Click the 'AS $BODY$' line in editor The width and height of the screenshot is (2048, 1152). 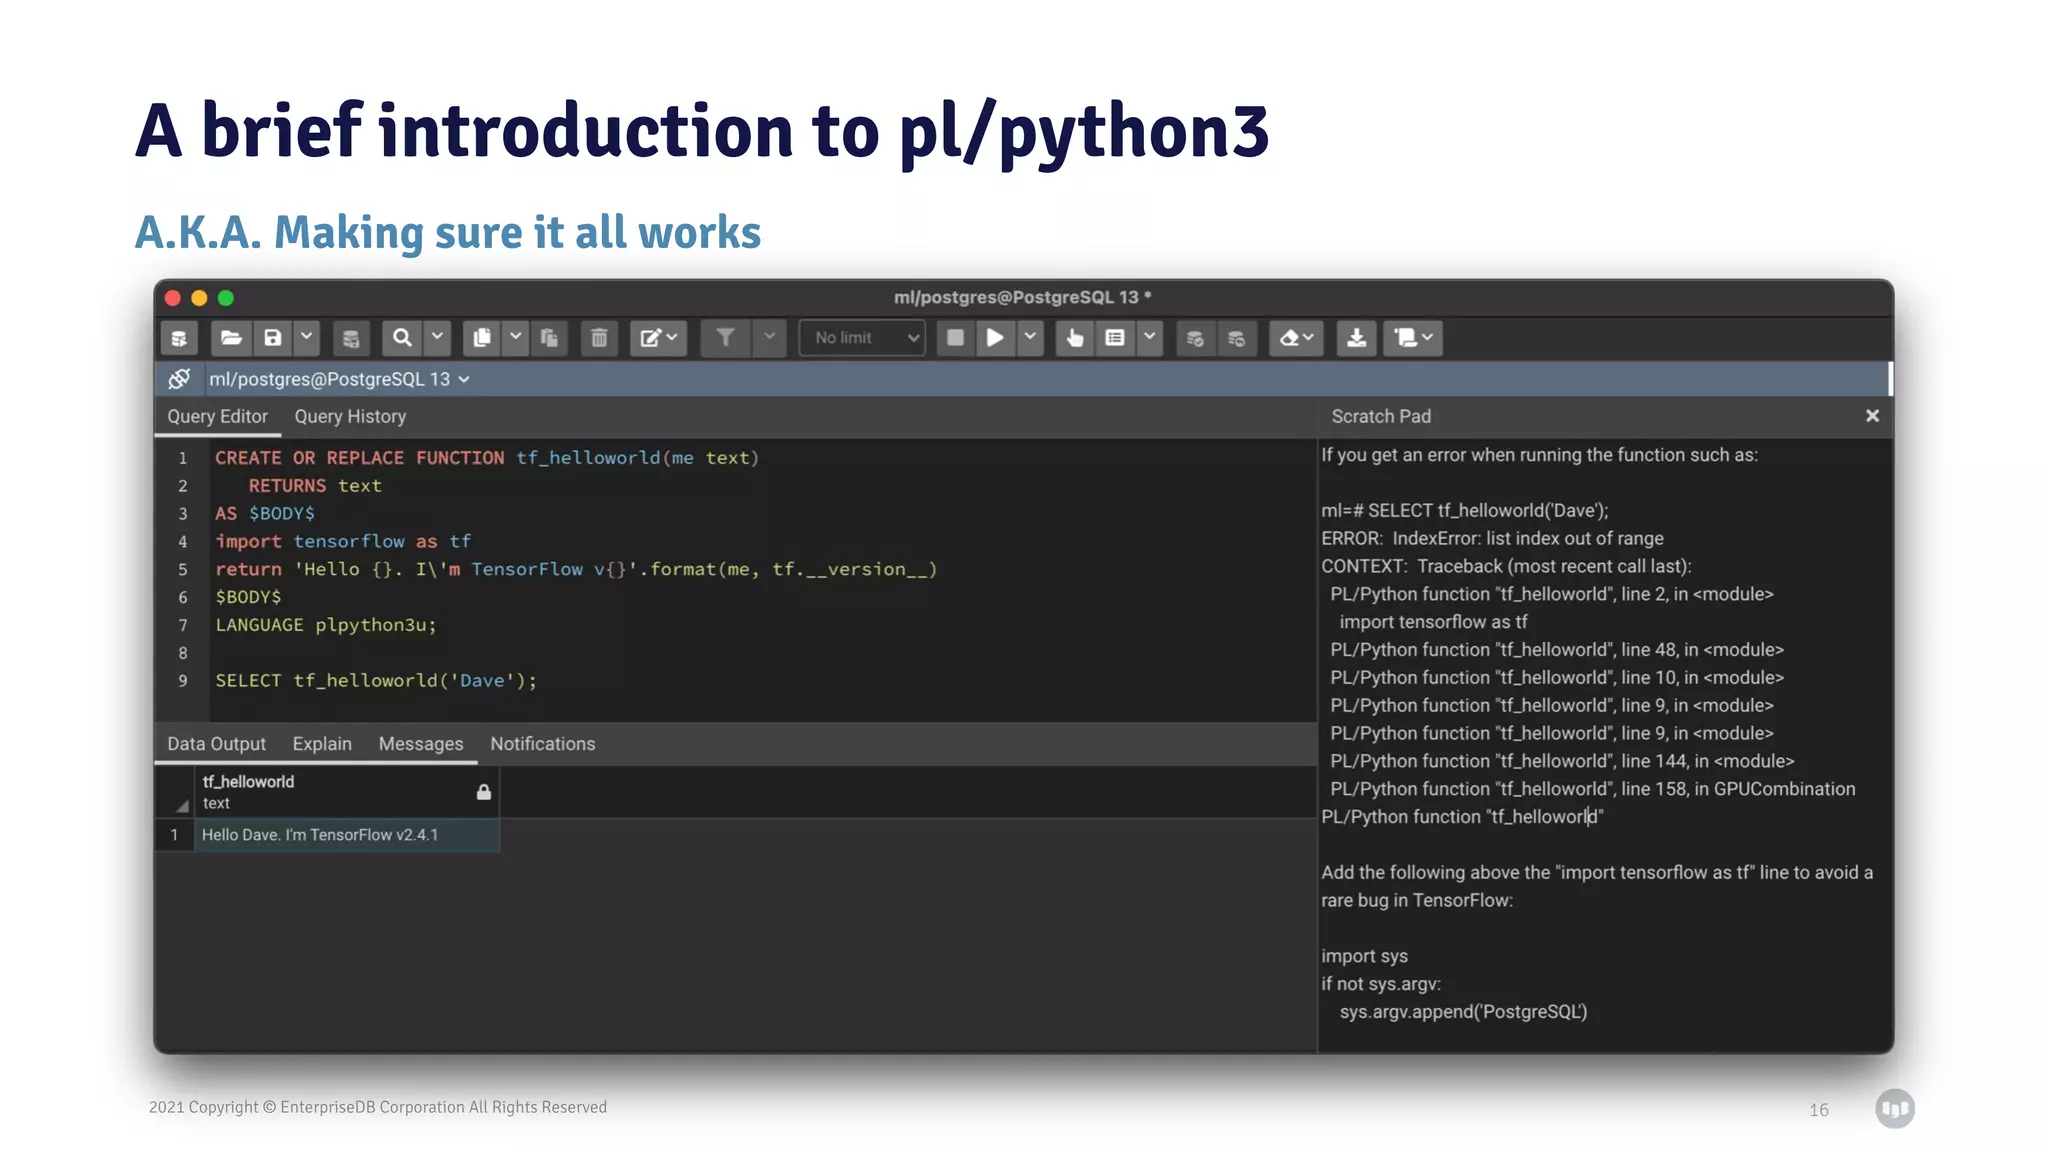(265, 514)
